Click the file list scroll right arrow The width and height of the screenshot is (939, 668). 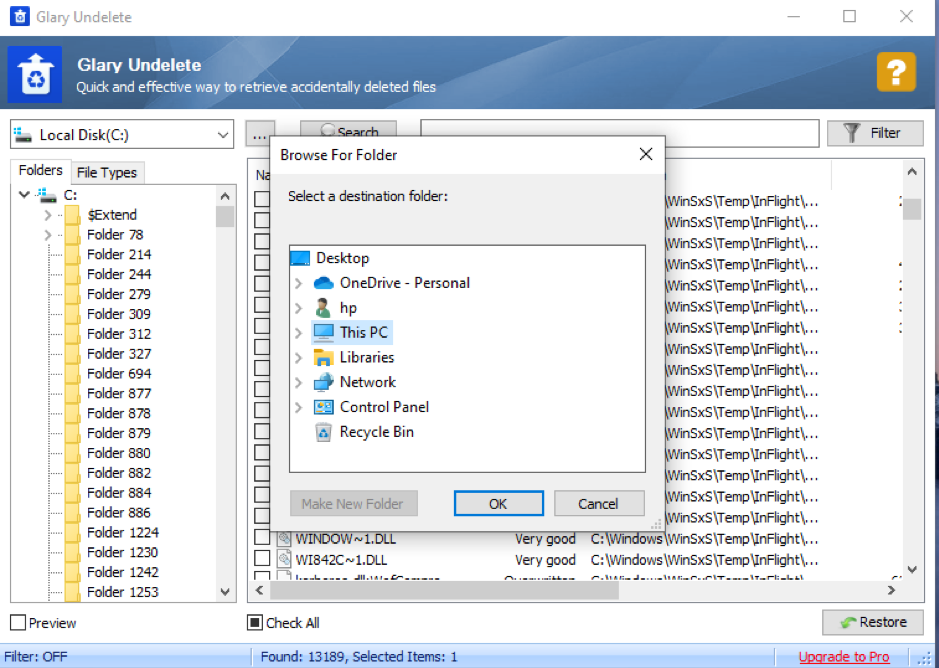click(x=891, y=590)
